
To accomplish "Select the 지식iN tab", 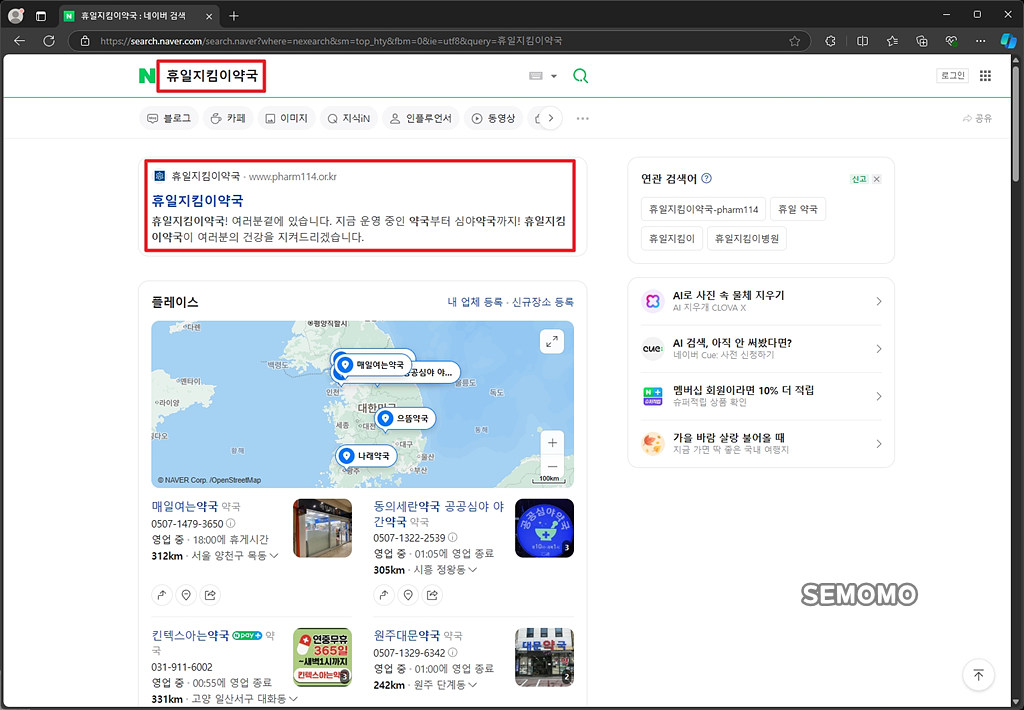I will tap(349, 118).
